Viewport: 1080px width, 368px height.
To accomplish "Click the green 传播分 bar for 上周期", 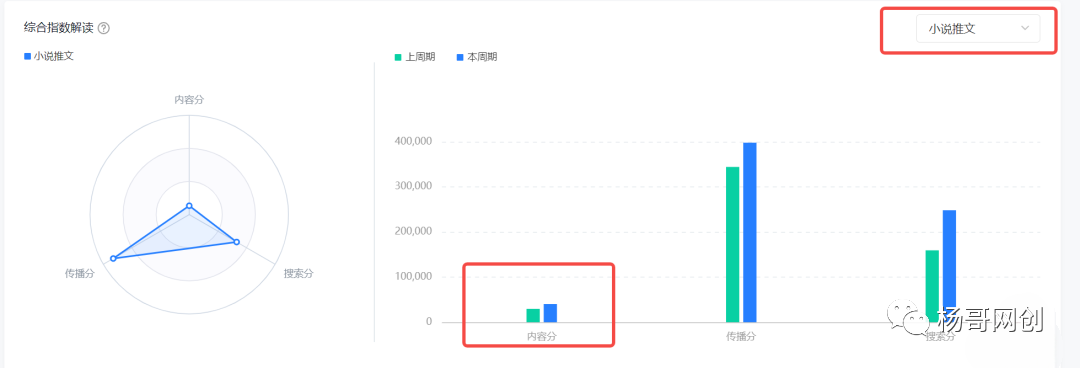I will tap(732, 245).
